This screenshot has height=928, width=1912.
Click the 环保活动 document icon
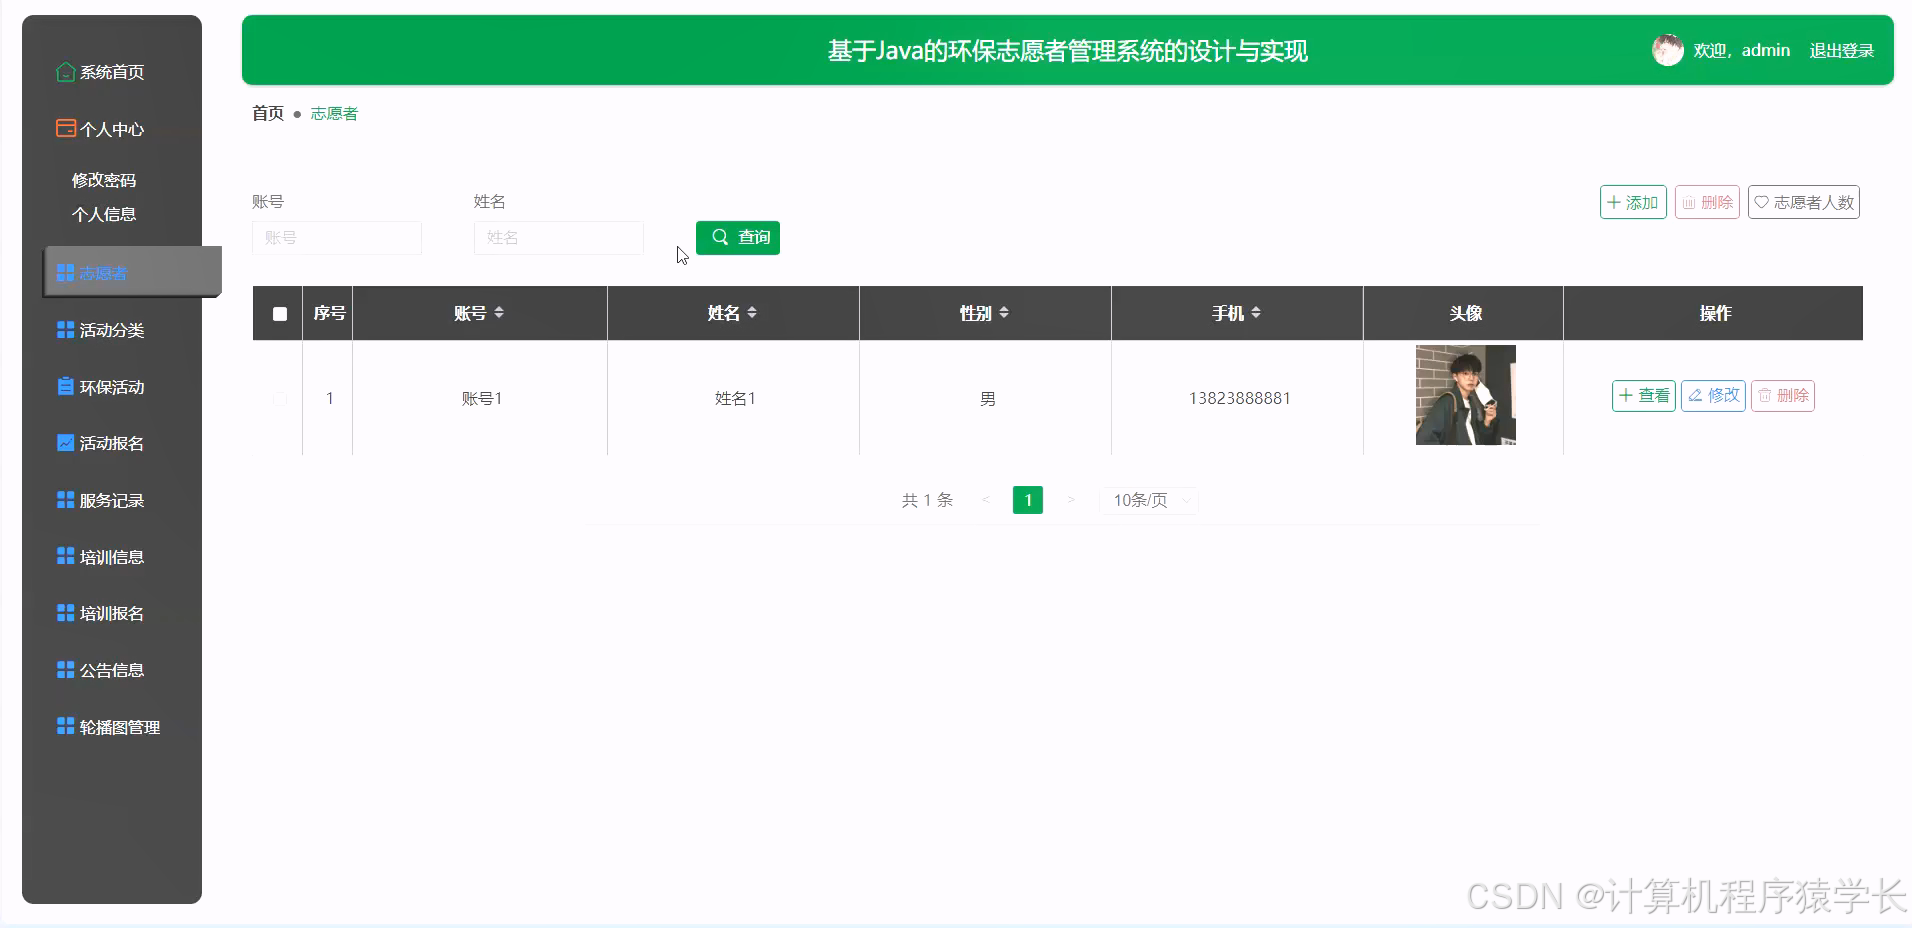coord(64,386)
